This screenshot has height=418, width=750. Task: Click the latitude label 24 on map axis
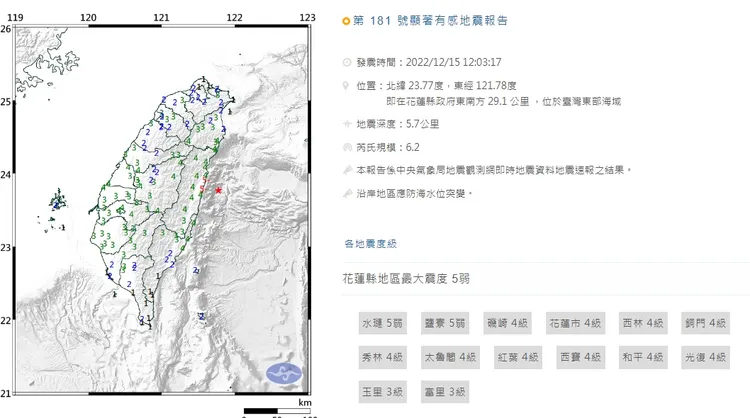[x=5, y=175]
